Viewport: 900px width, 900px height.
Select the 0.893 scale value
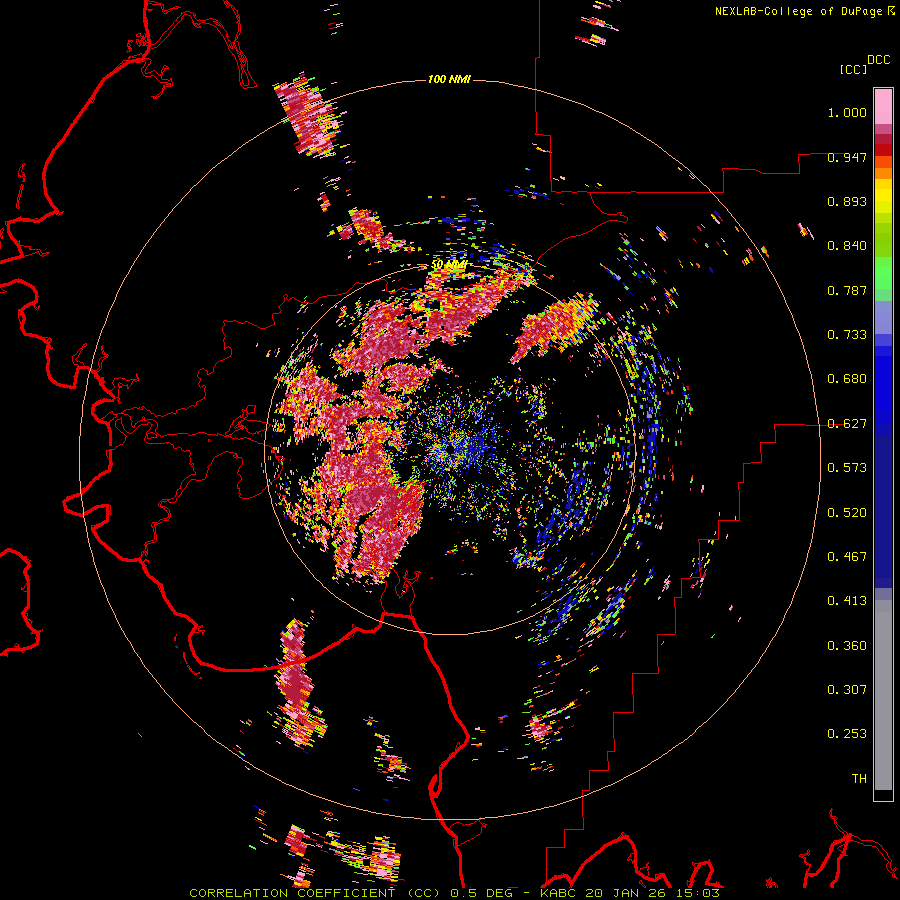847,201
